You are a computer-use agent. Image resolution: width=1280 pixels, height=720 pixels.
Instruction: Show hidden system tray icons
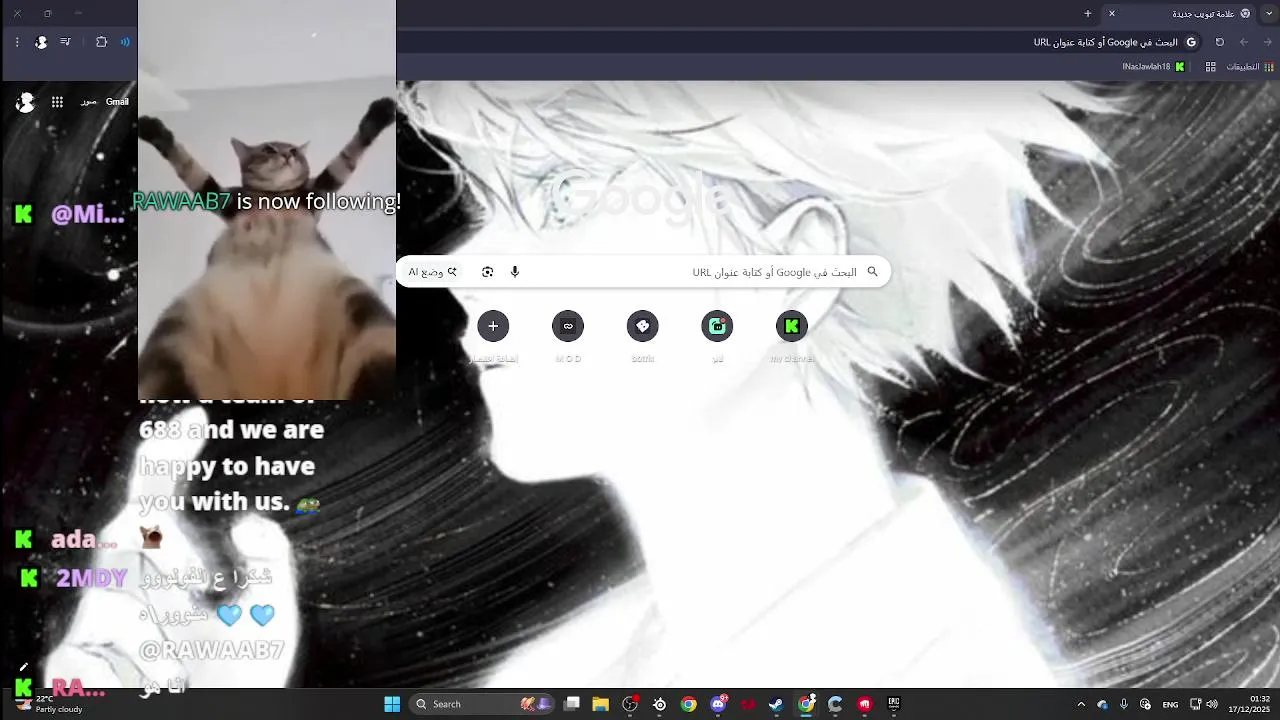tap(1081, 704)
